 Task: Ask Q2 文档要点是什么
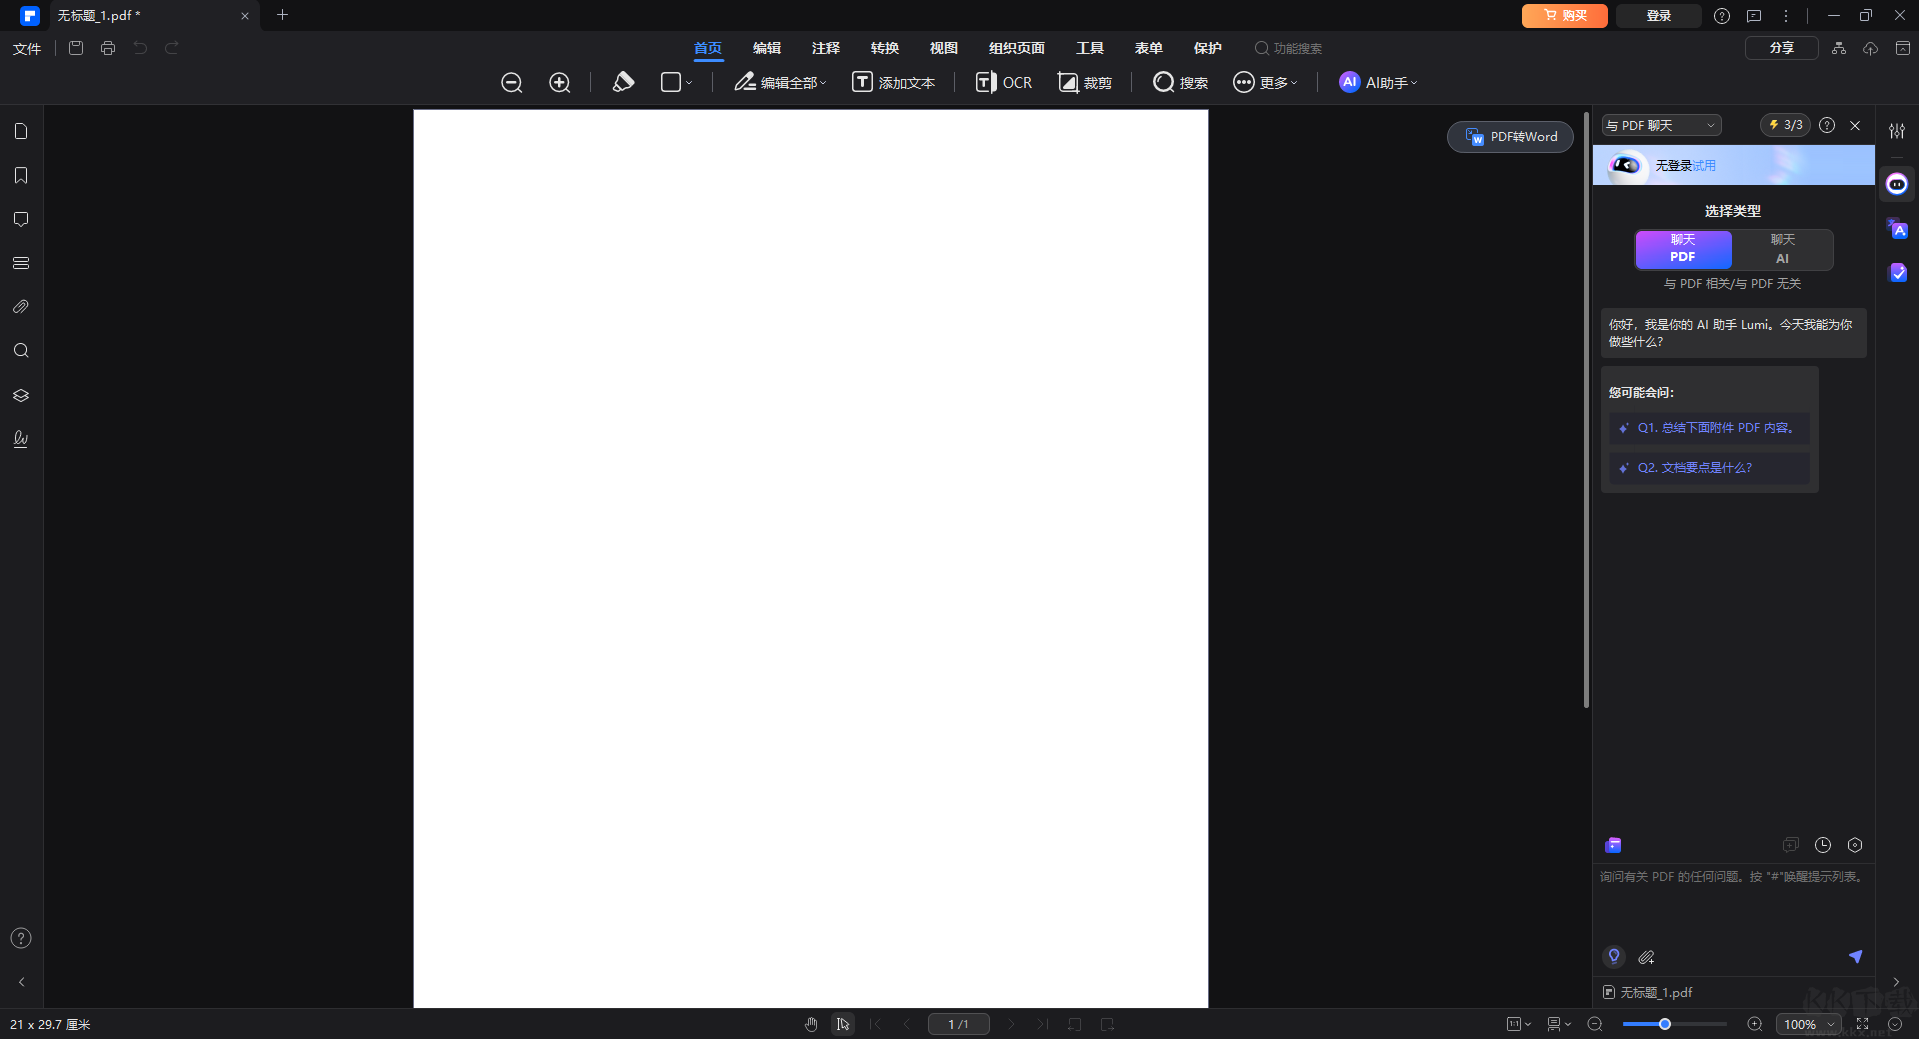click(x=1709, y=467)
